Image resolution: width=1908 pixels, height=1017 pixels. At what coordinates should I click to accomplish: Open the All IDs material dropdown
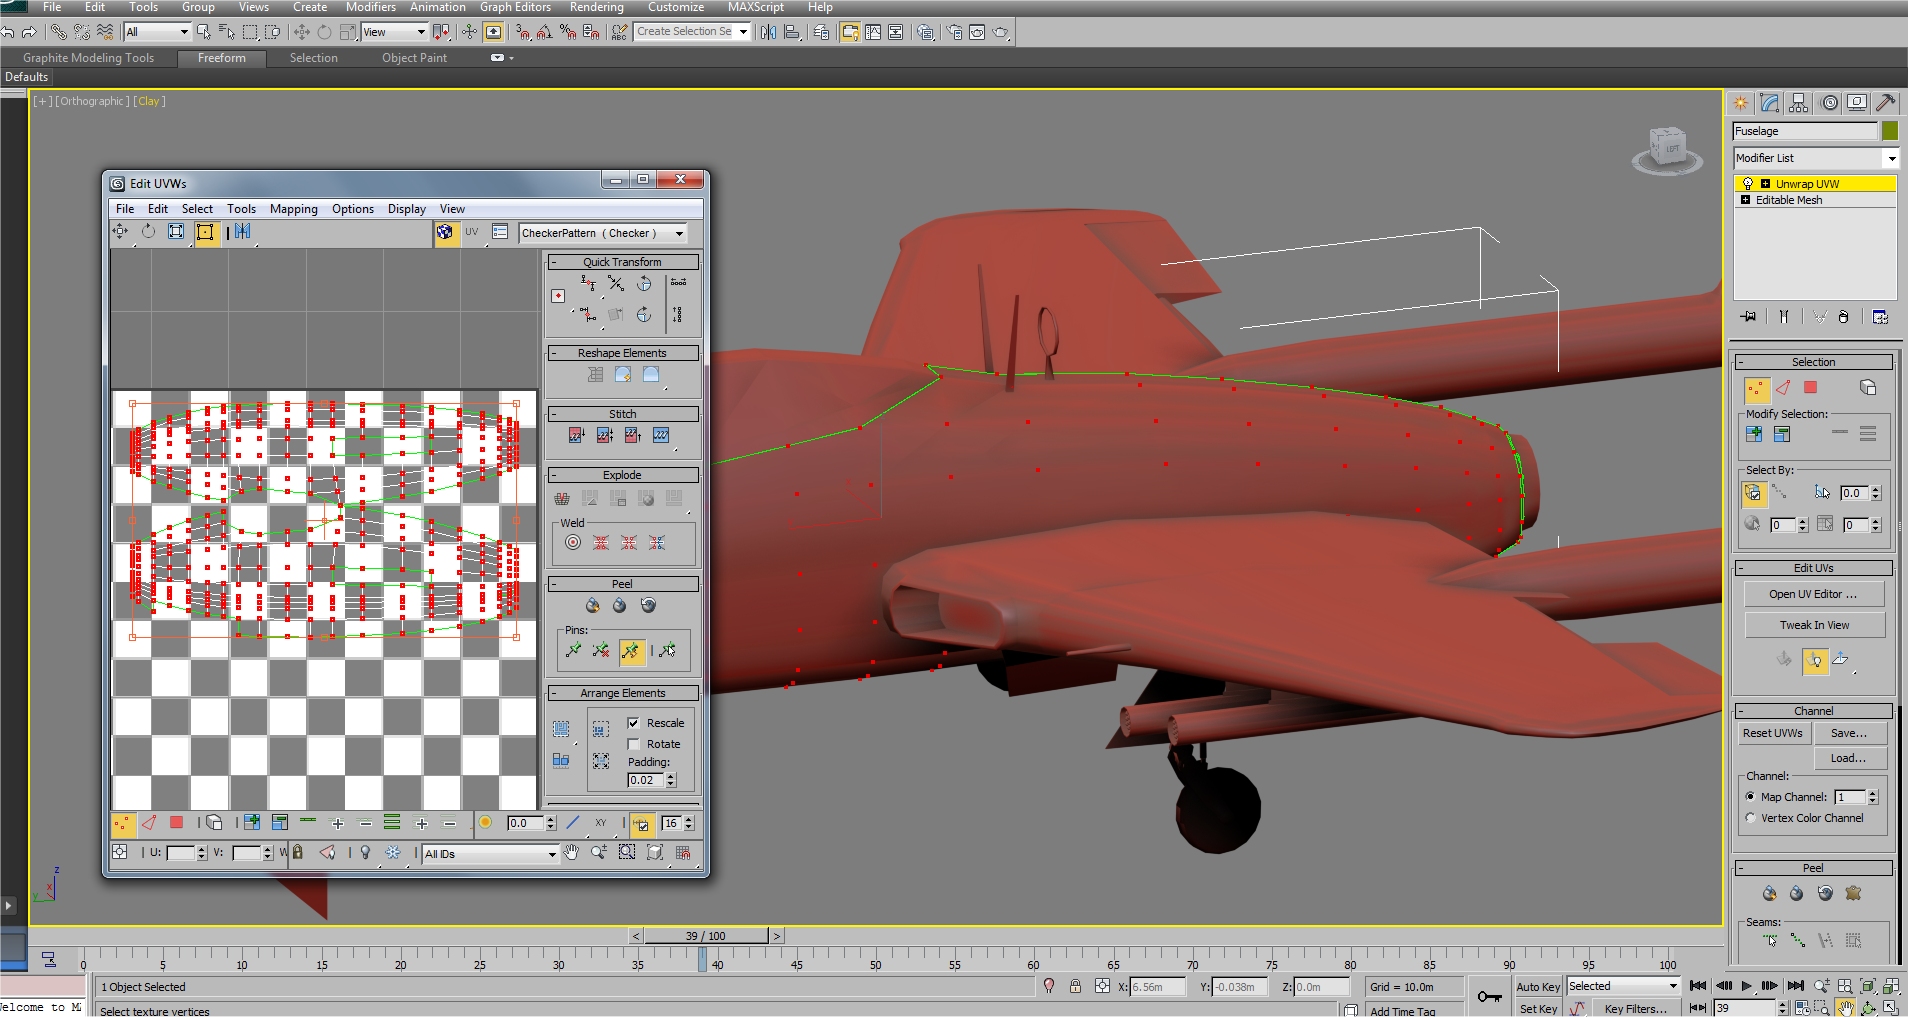(x=490, y=854)
